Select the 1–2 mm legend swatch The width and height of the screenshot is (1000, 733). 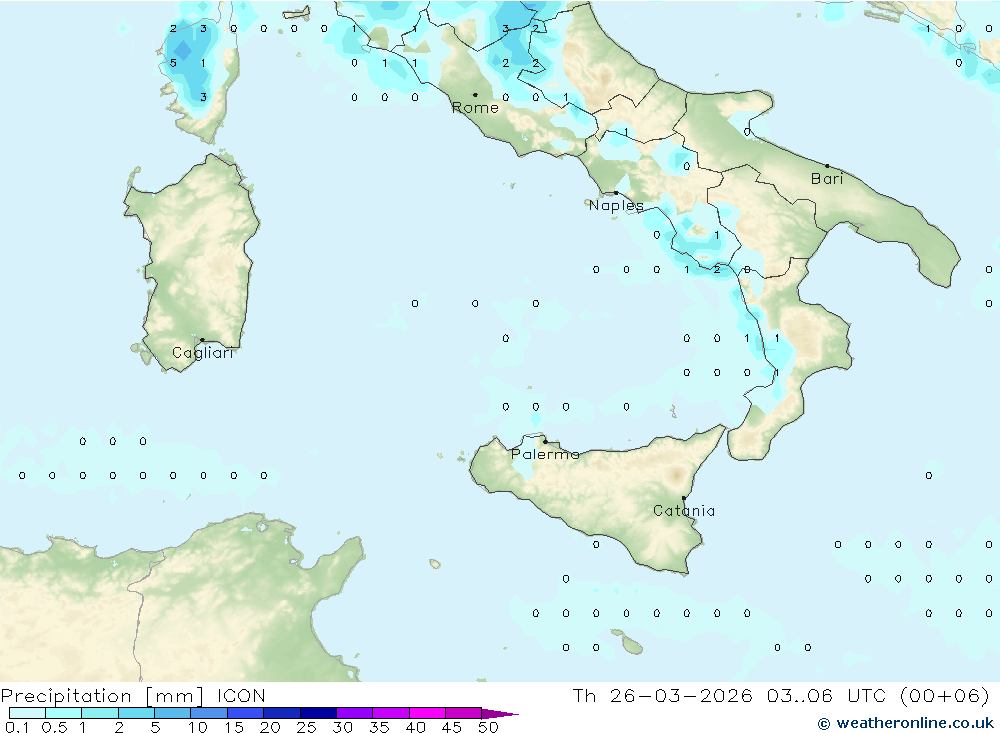(100, 713)
